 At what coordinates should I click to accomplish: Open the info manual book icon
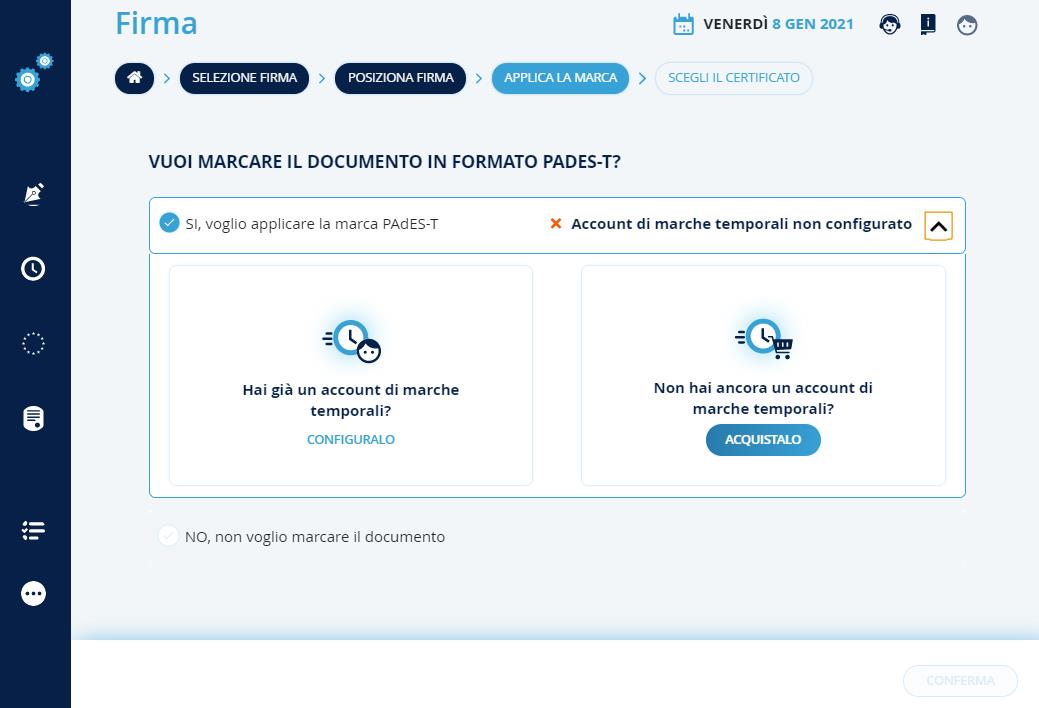pyautogui.click(x=928, y=25)
